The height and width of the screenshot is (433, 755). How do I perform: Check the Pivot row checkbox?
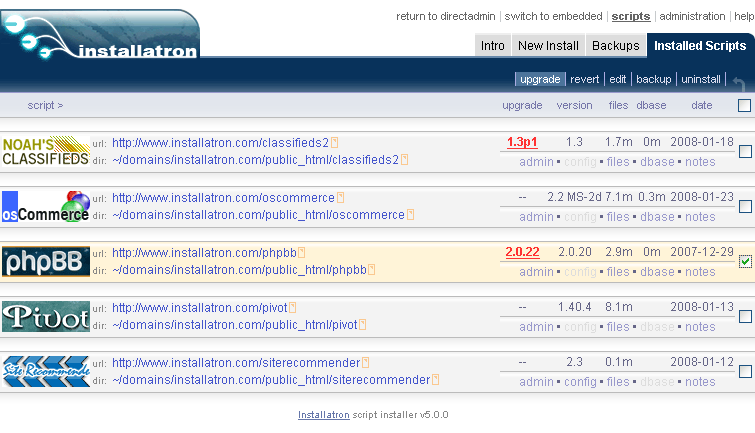745,316
